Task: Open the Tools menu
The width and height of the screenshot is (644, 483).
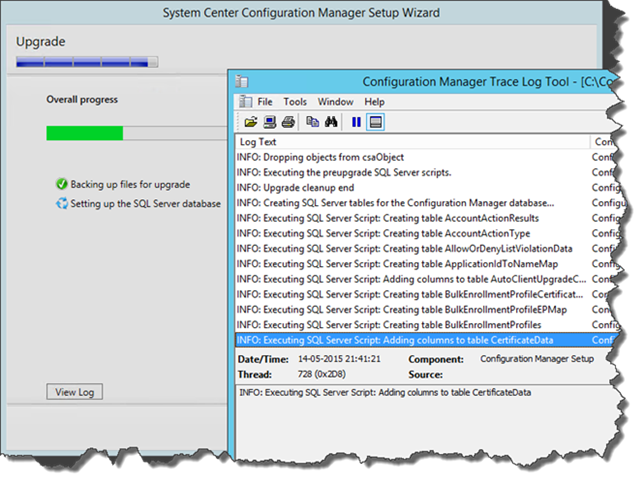Action: coord(295,102)
